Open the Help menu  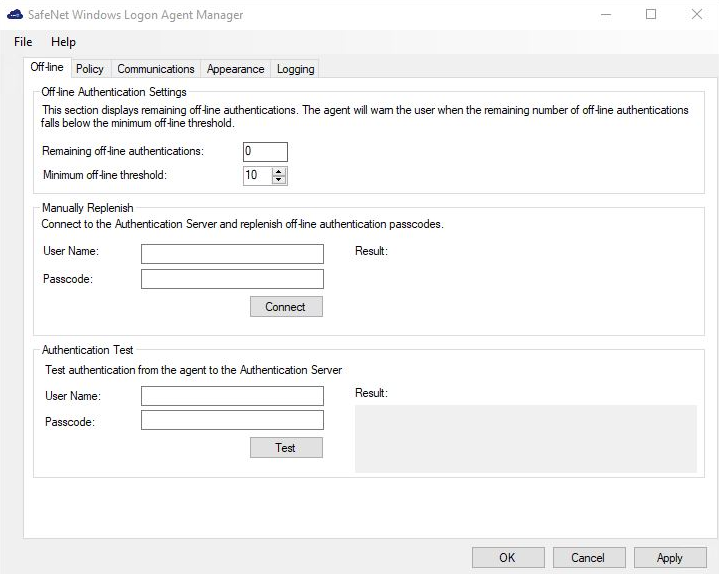click(63, 42)
